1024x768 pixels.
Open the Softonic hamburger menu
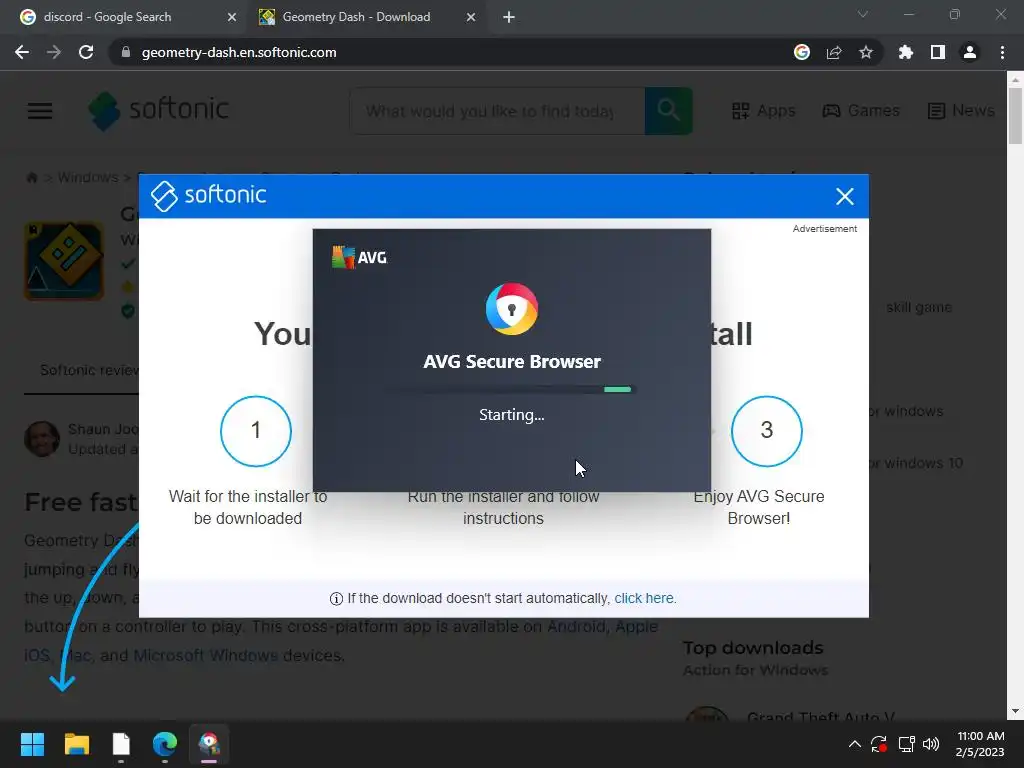click(x=40, y=110)
